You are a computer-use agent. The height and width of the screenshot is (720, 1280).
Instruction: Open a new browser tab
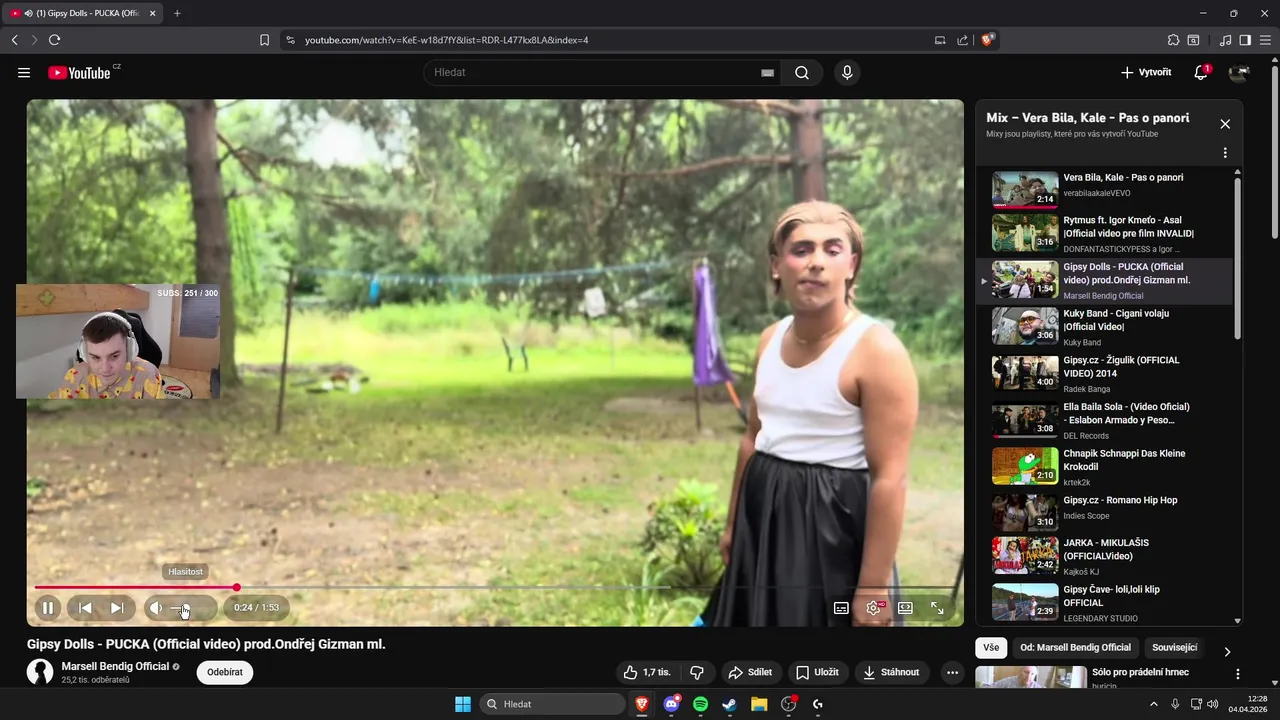tap(177, 13)
